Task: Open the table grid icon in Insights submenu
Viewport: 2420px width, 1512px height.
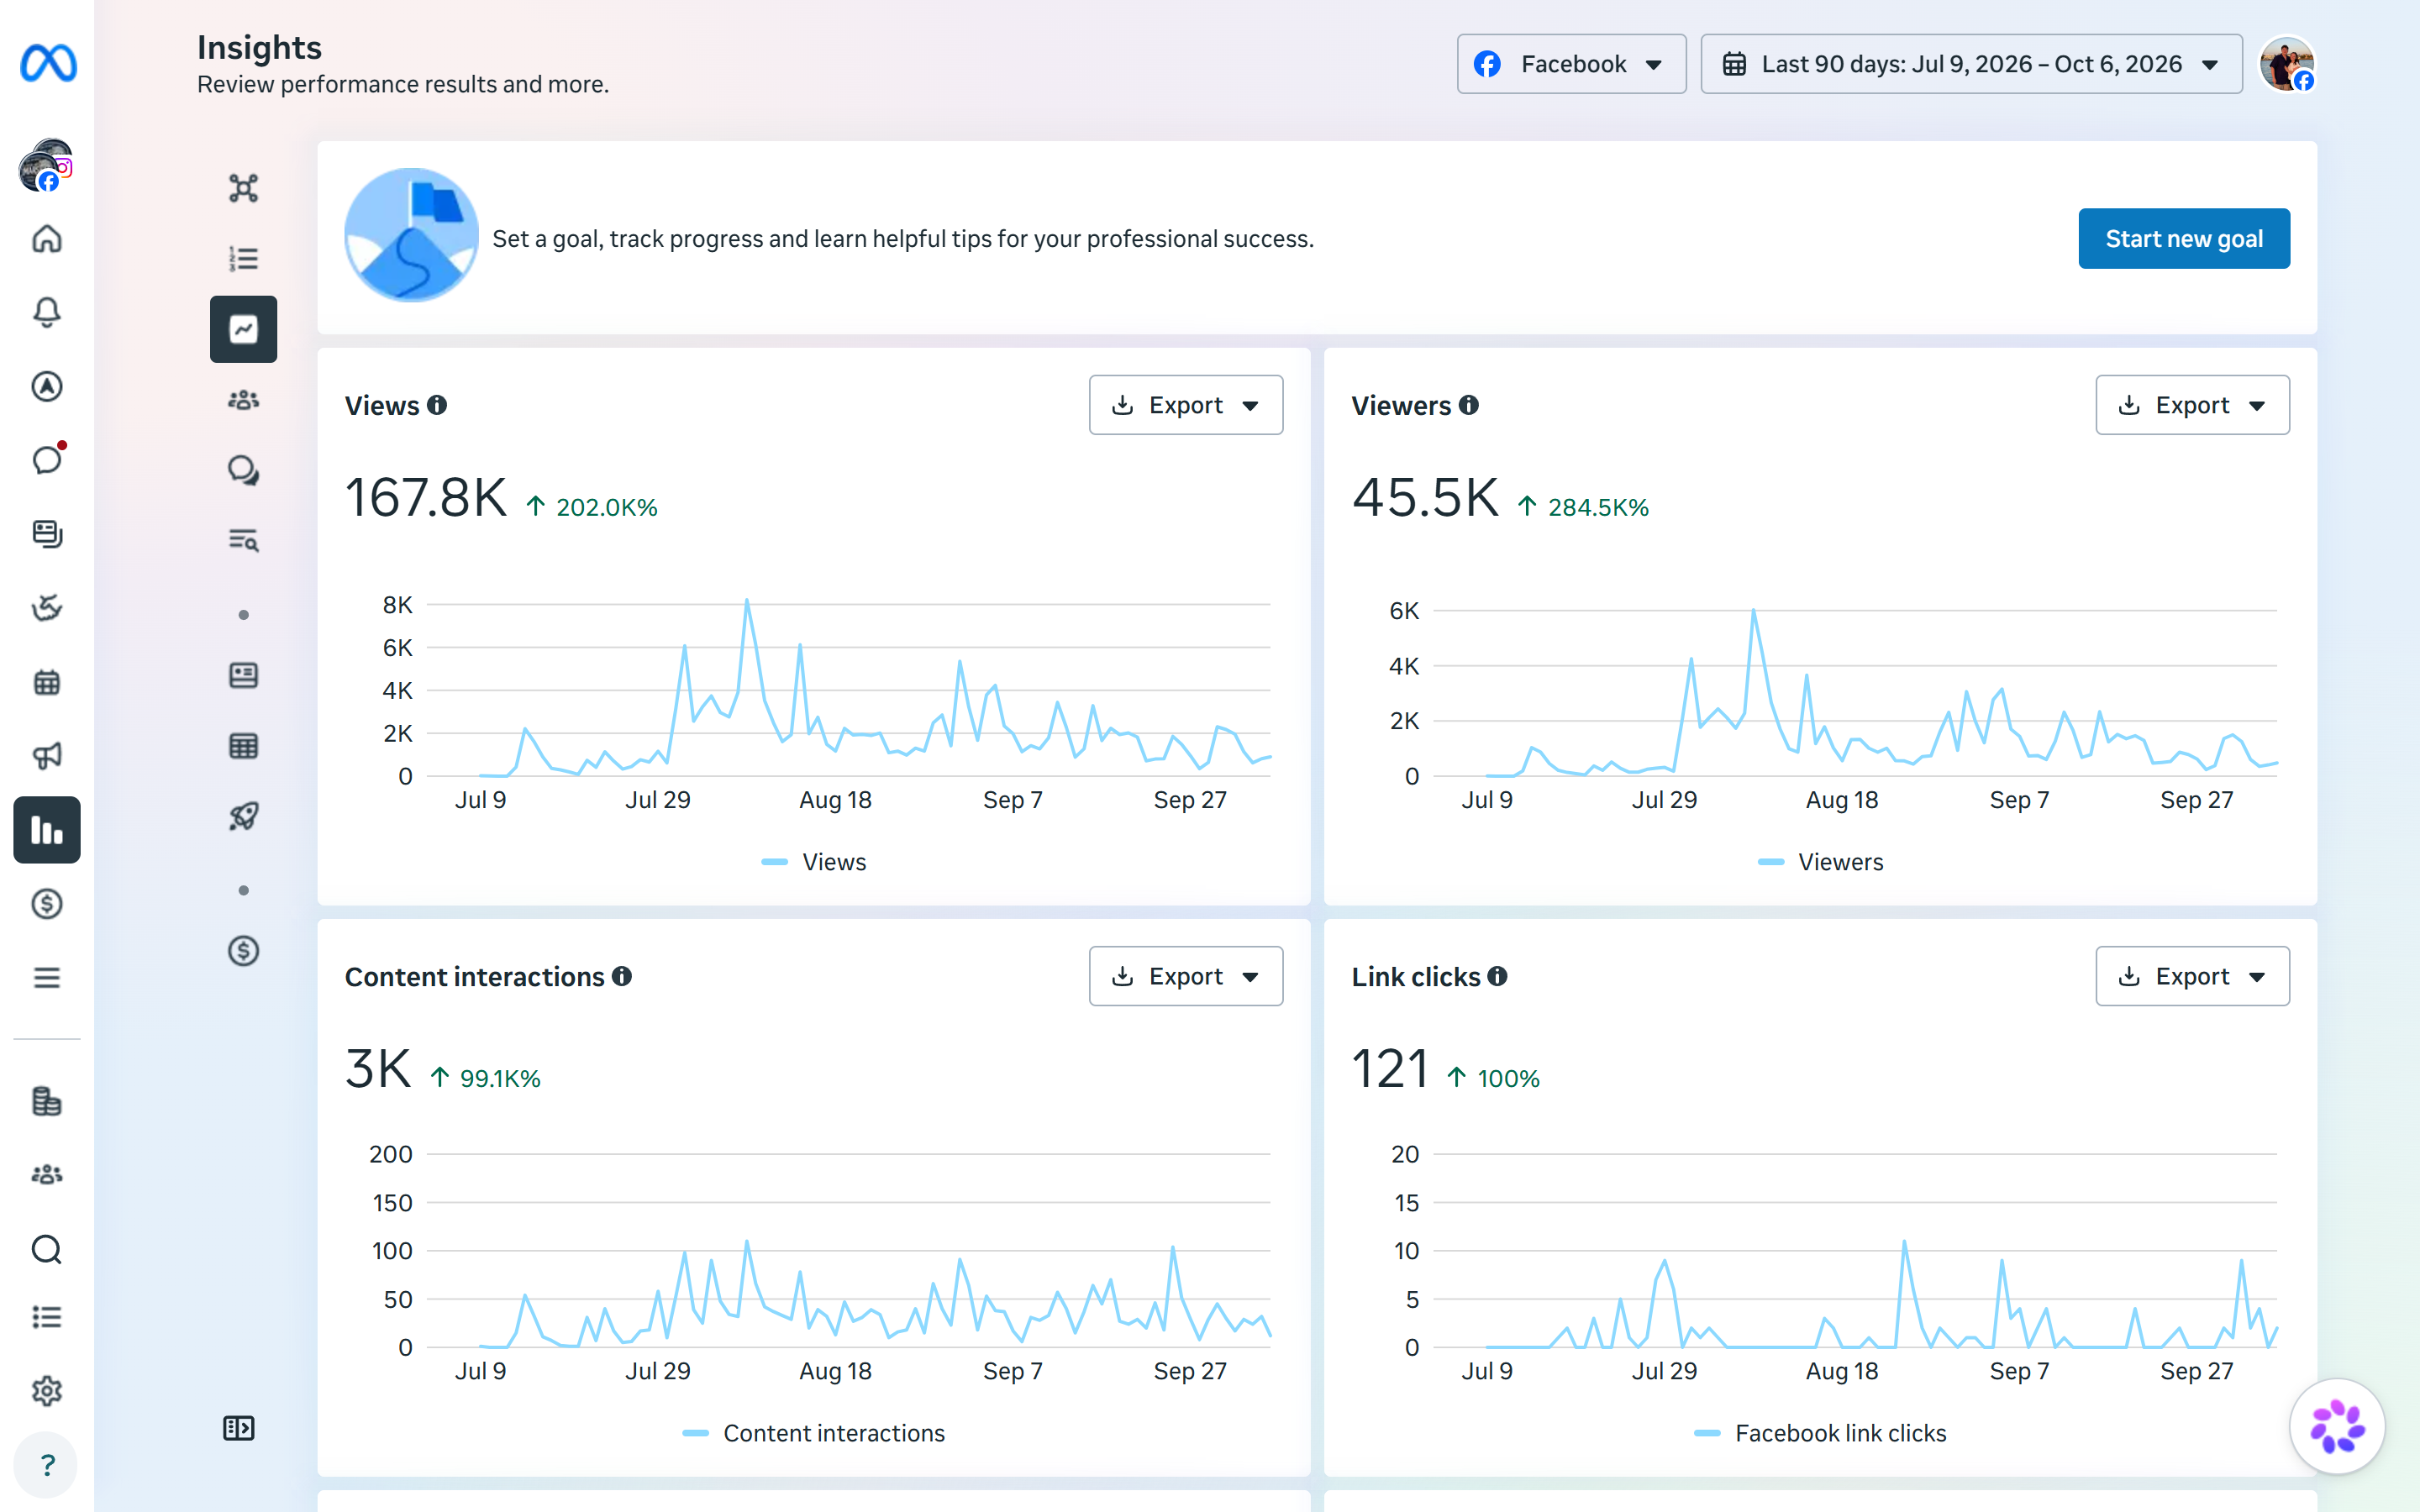Action: pyautogui.click(x=243, y=746)
